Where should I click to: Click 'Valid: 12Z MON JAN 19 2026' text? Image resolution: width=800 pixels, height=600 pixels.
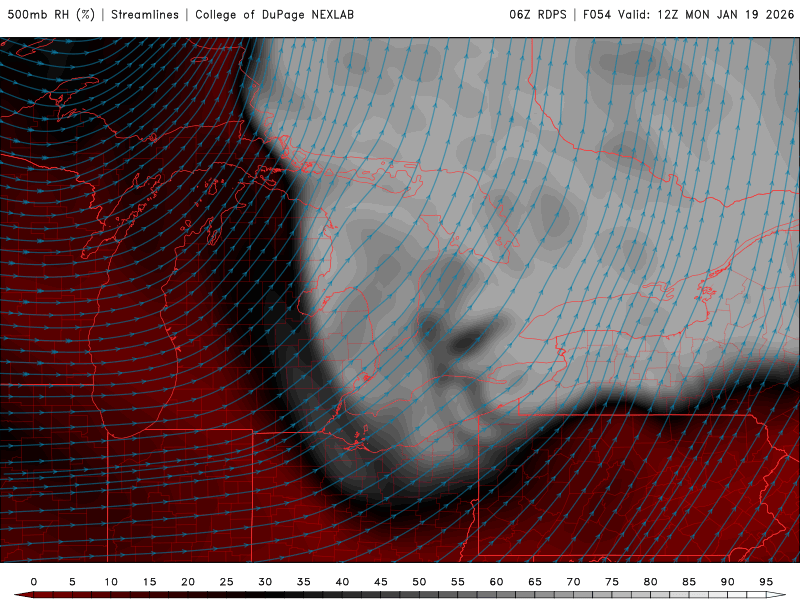coord(706,15)
